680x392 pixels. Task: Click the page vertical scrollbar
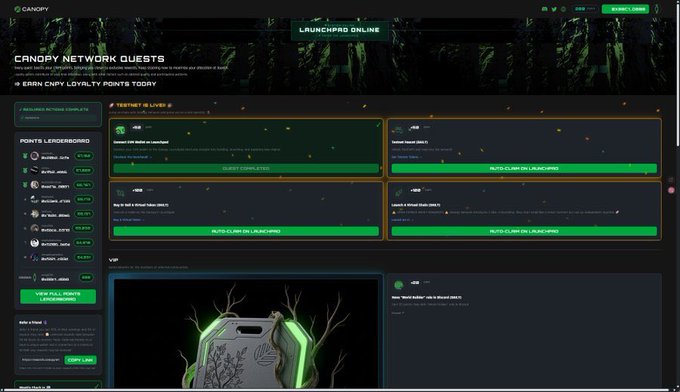point(678,74)
